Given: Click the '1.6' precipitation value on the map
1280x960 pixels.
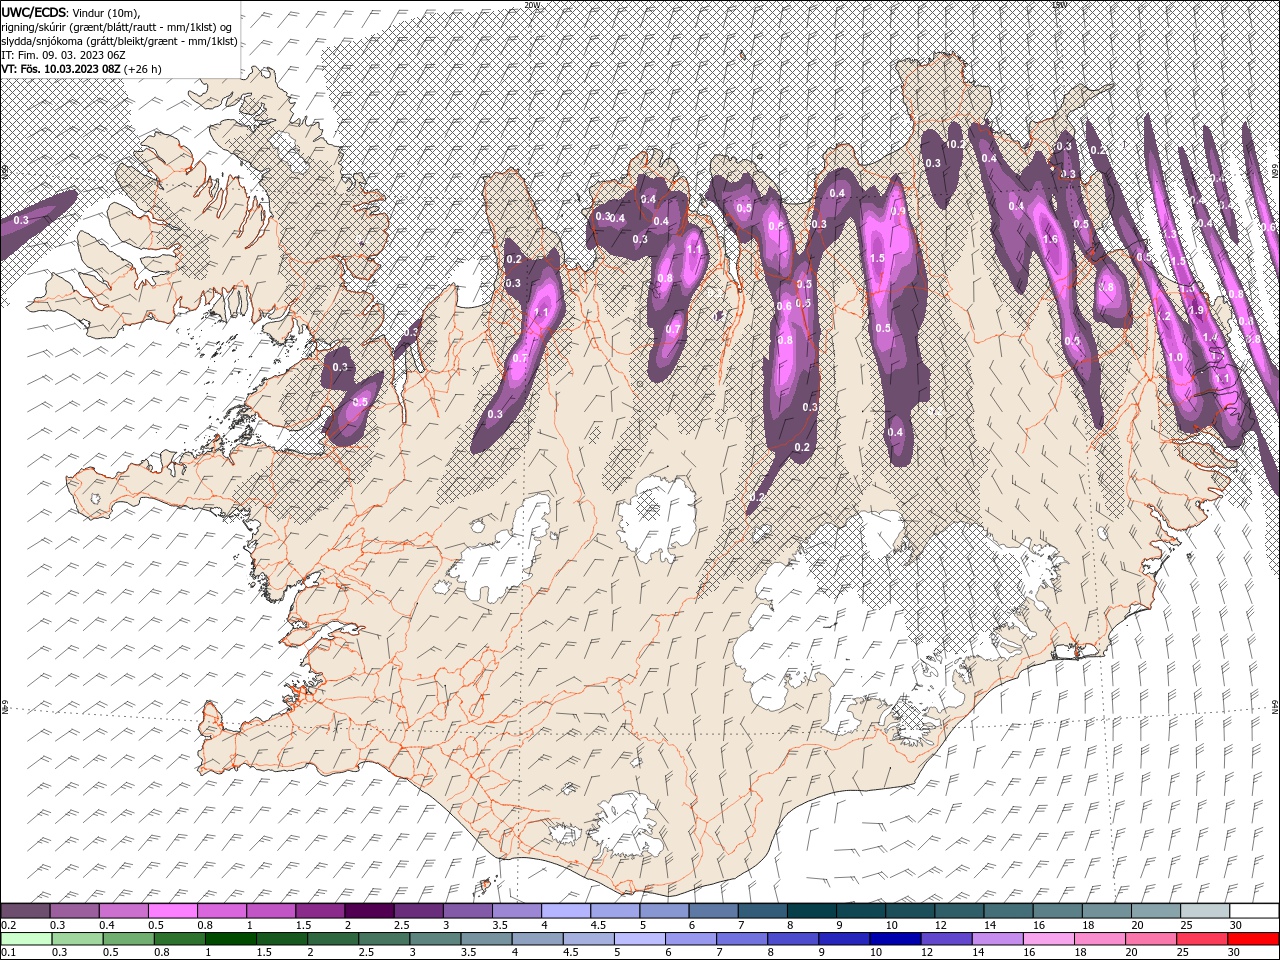Looking at the screenshot, I should [1050, 240].
